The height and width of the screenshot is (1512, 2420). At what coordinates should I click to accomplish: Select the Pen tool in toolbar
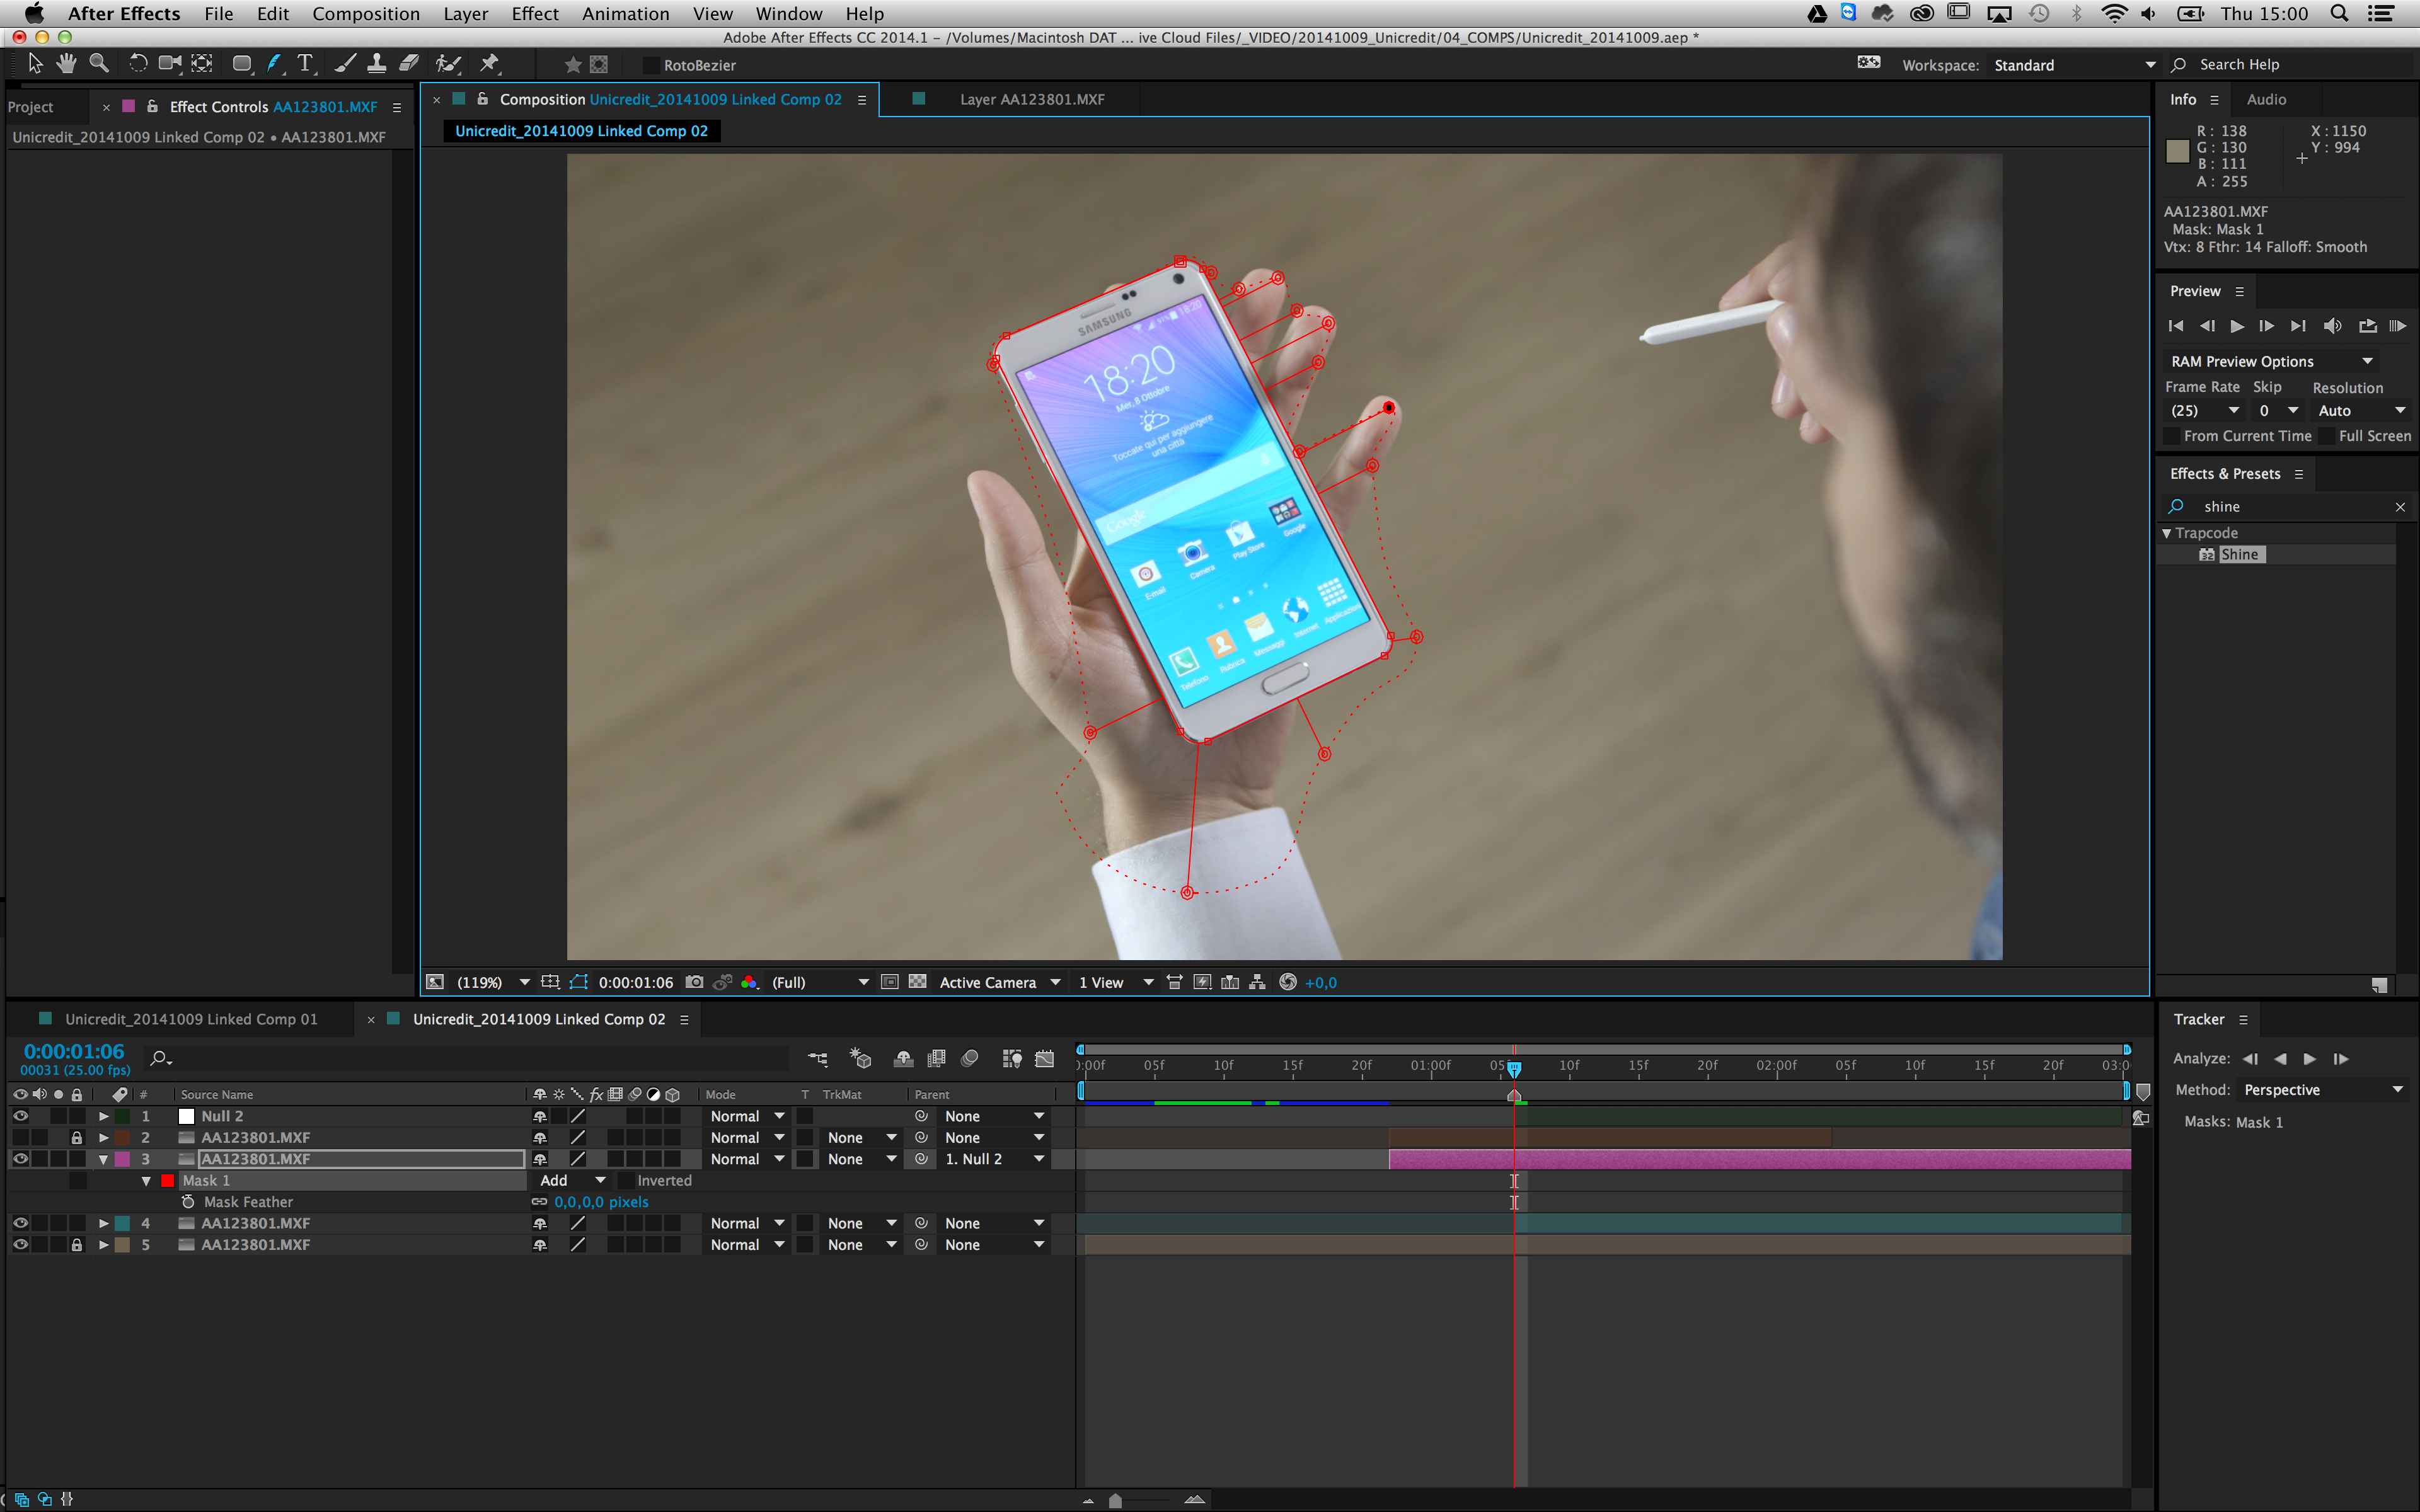[274, 64]
